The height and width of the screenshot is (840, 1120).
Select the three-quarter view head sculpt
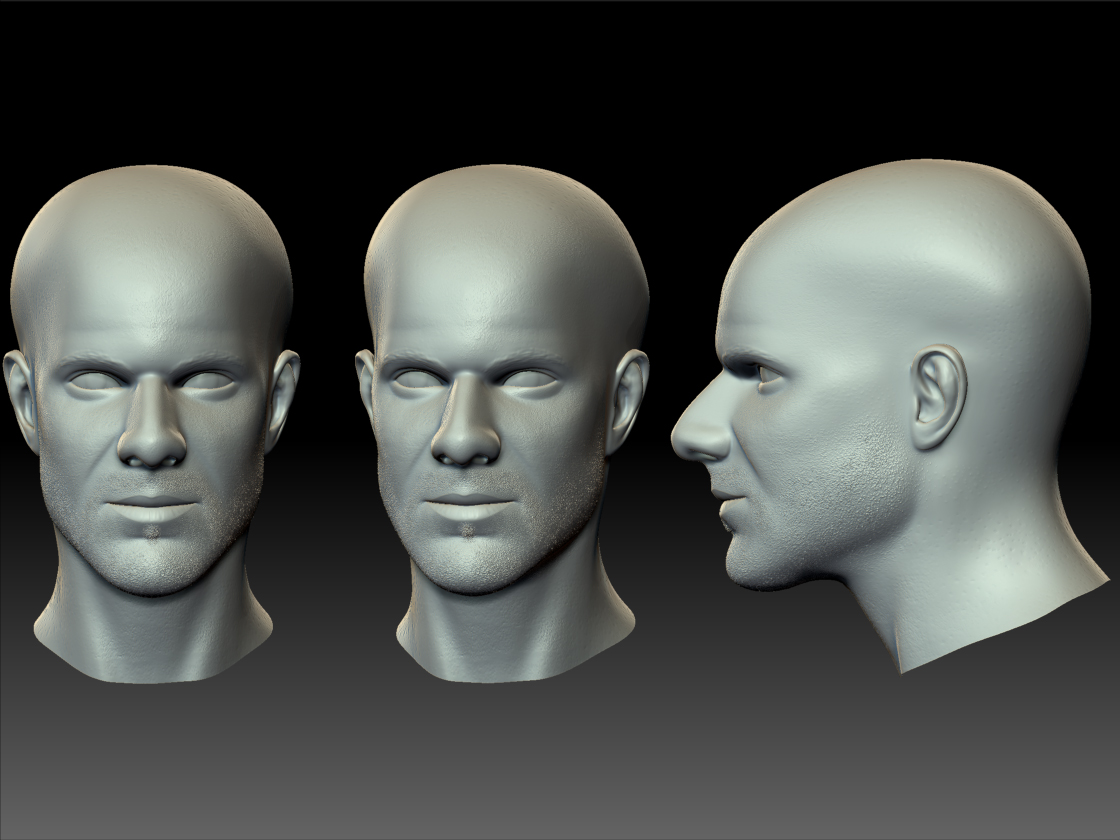(x=502, y=424)
